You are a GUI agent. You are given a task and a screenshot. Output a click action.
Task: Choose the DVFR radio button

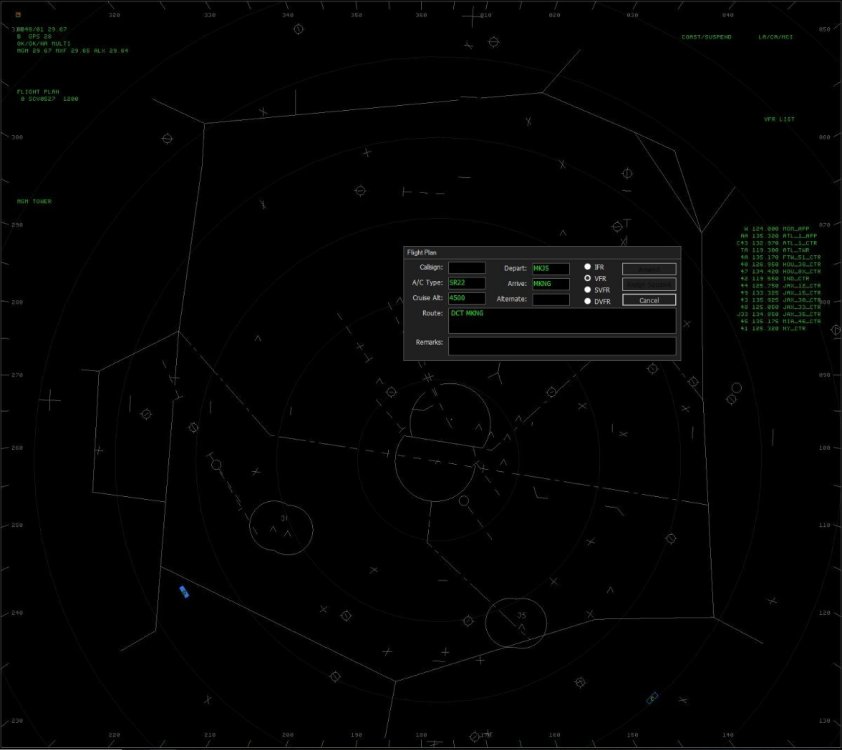pos(588,301)
